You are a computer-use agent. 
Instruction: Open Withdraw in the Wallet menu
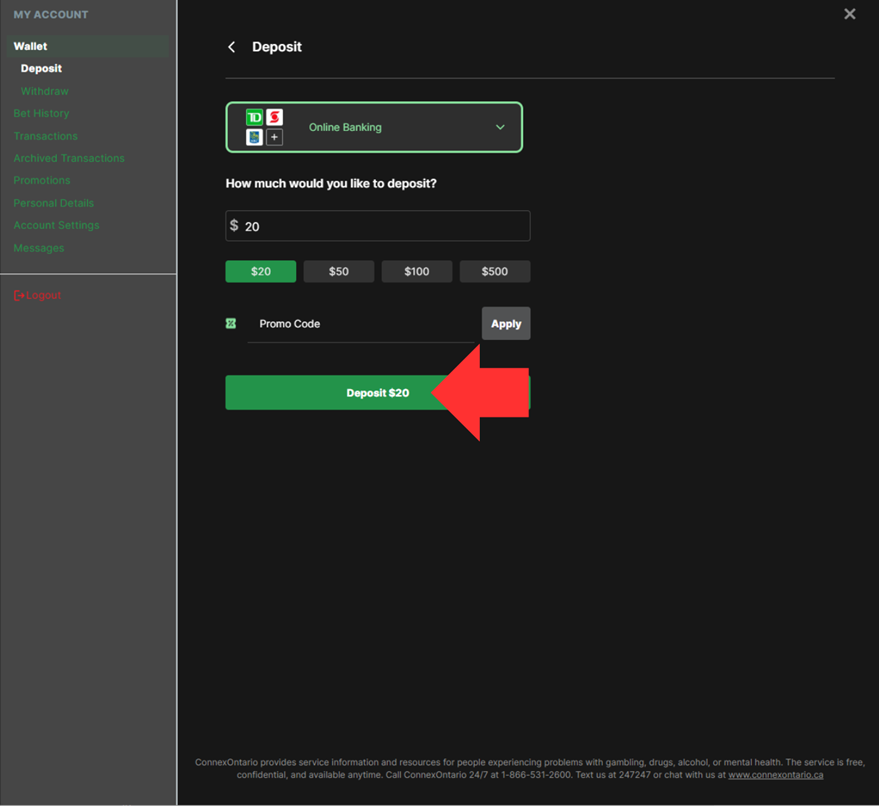[45, 91]
